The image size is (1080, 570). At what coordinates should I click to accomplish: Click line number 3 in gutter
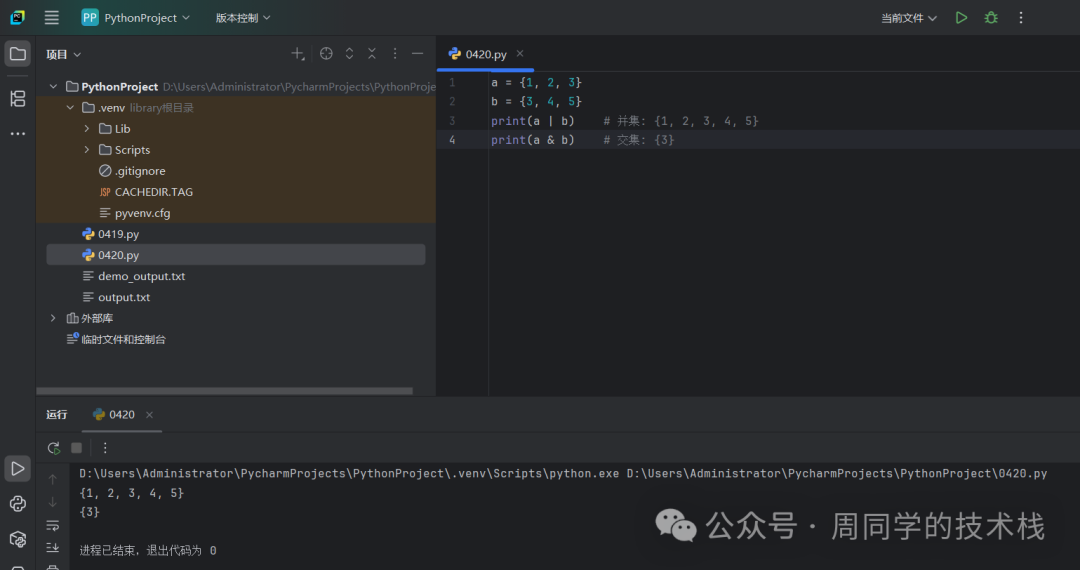[452, 121]
